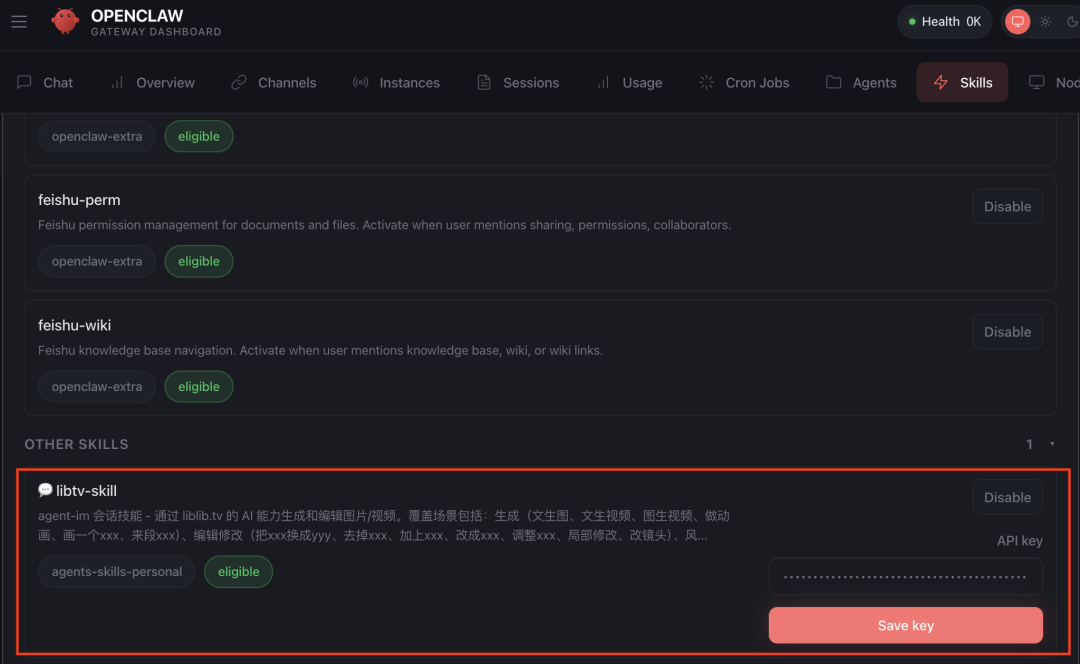1080x664 pixels.
Task: Click the Instances signal icon
Action: click(x=360, y=83)
